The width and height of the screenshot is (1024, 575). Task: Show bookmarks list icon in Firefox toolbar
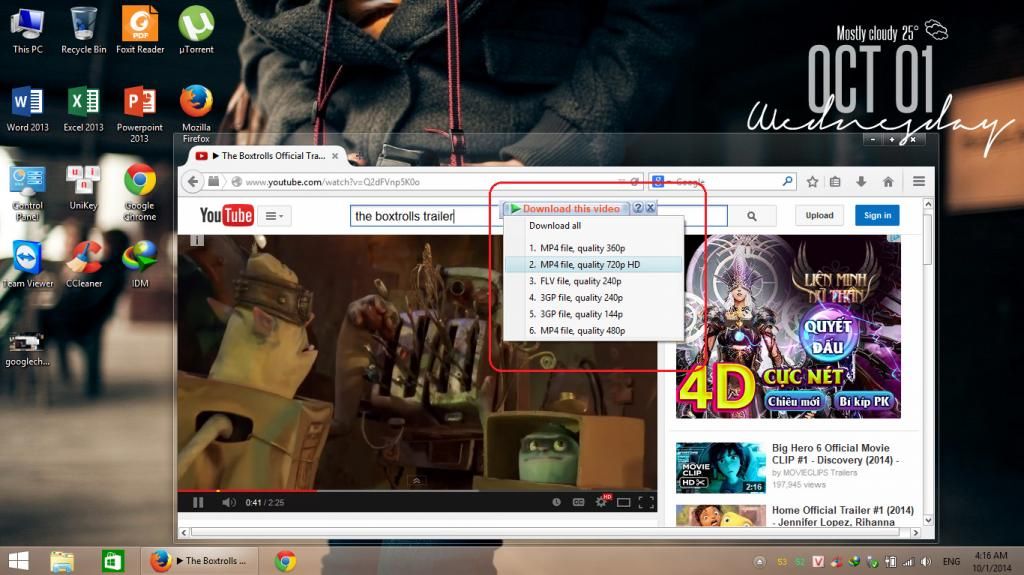pos(835,182)
